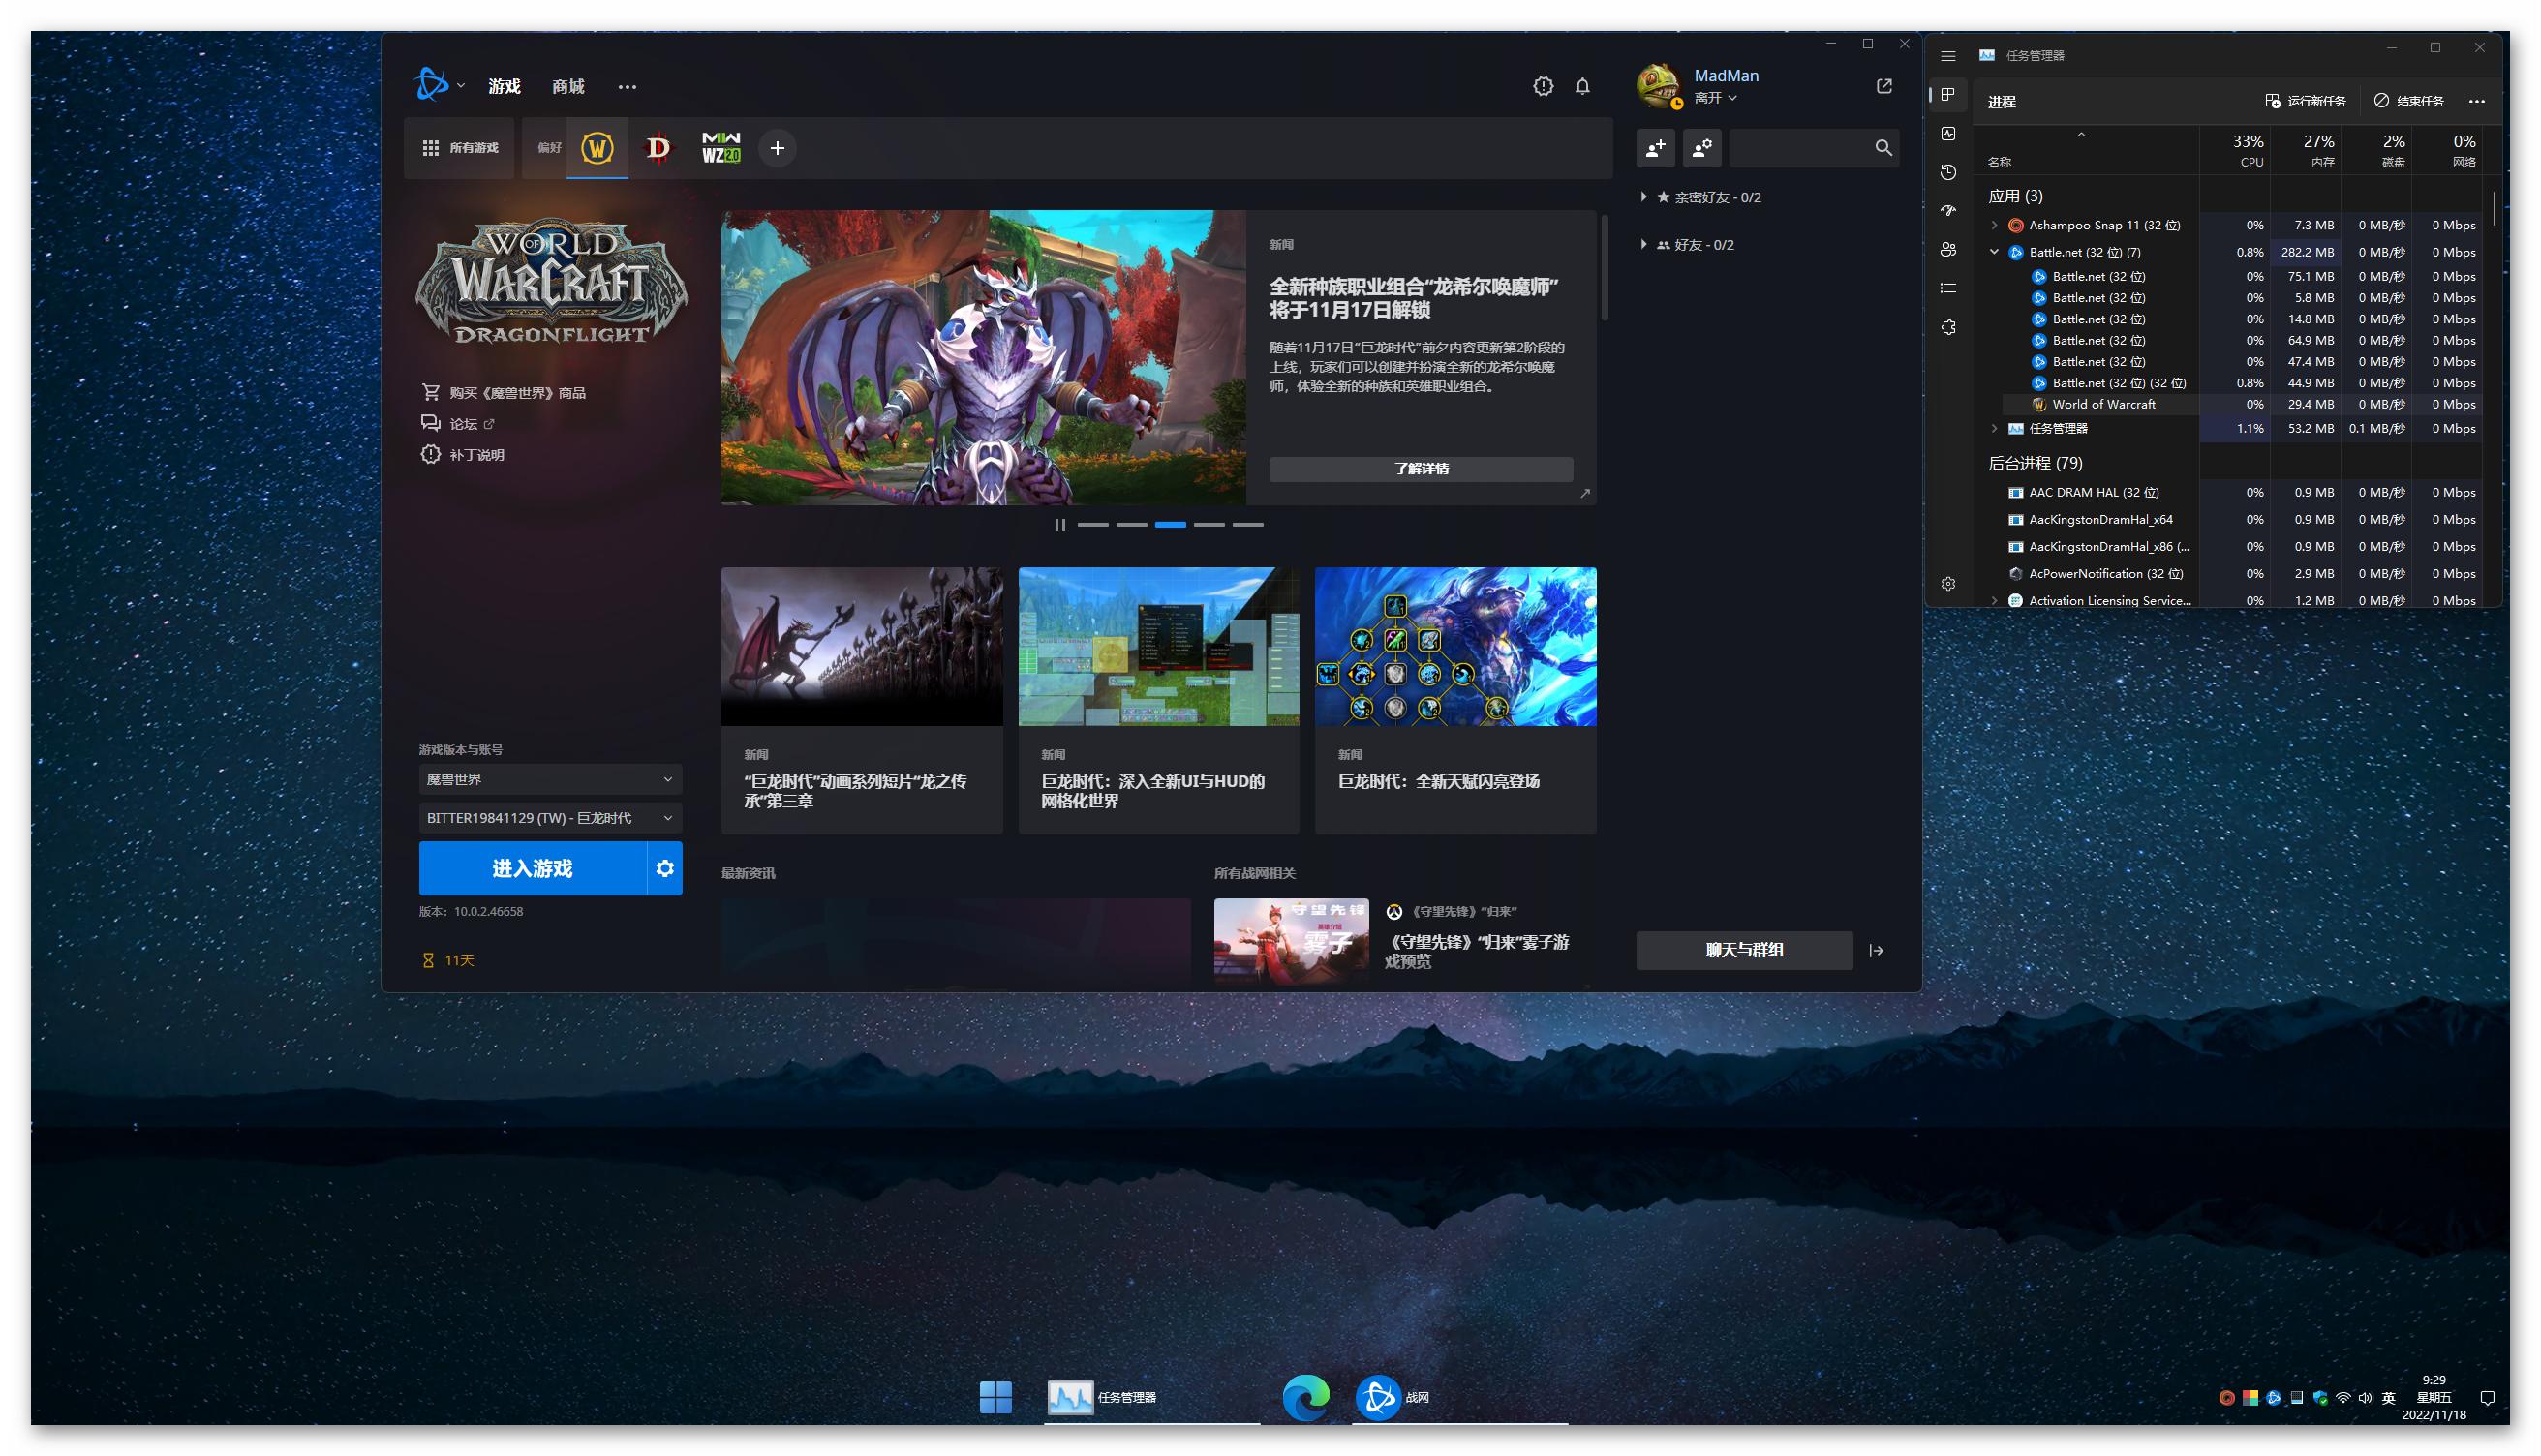This screenshot has height=1456, width=2541.
Task: Open the MadMan status dropdown 离开
Action: pyautogui.click(x=1716, y=98)
